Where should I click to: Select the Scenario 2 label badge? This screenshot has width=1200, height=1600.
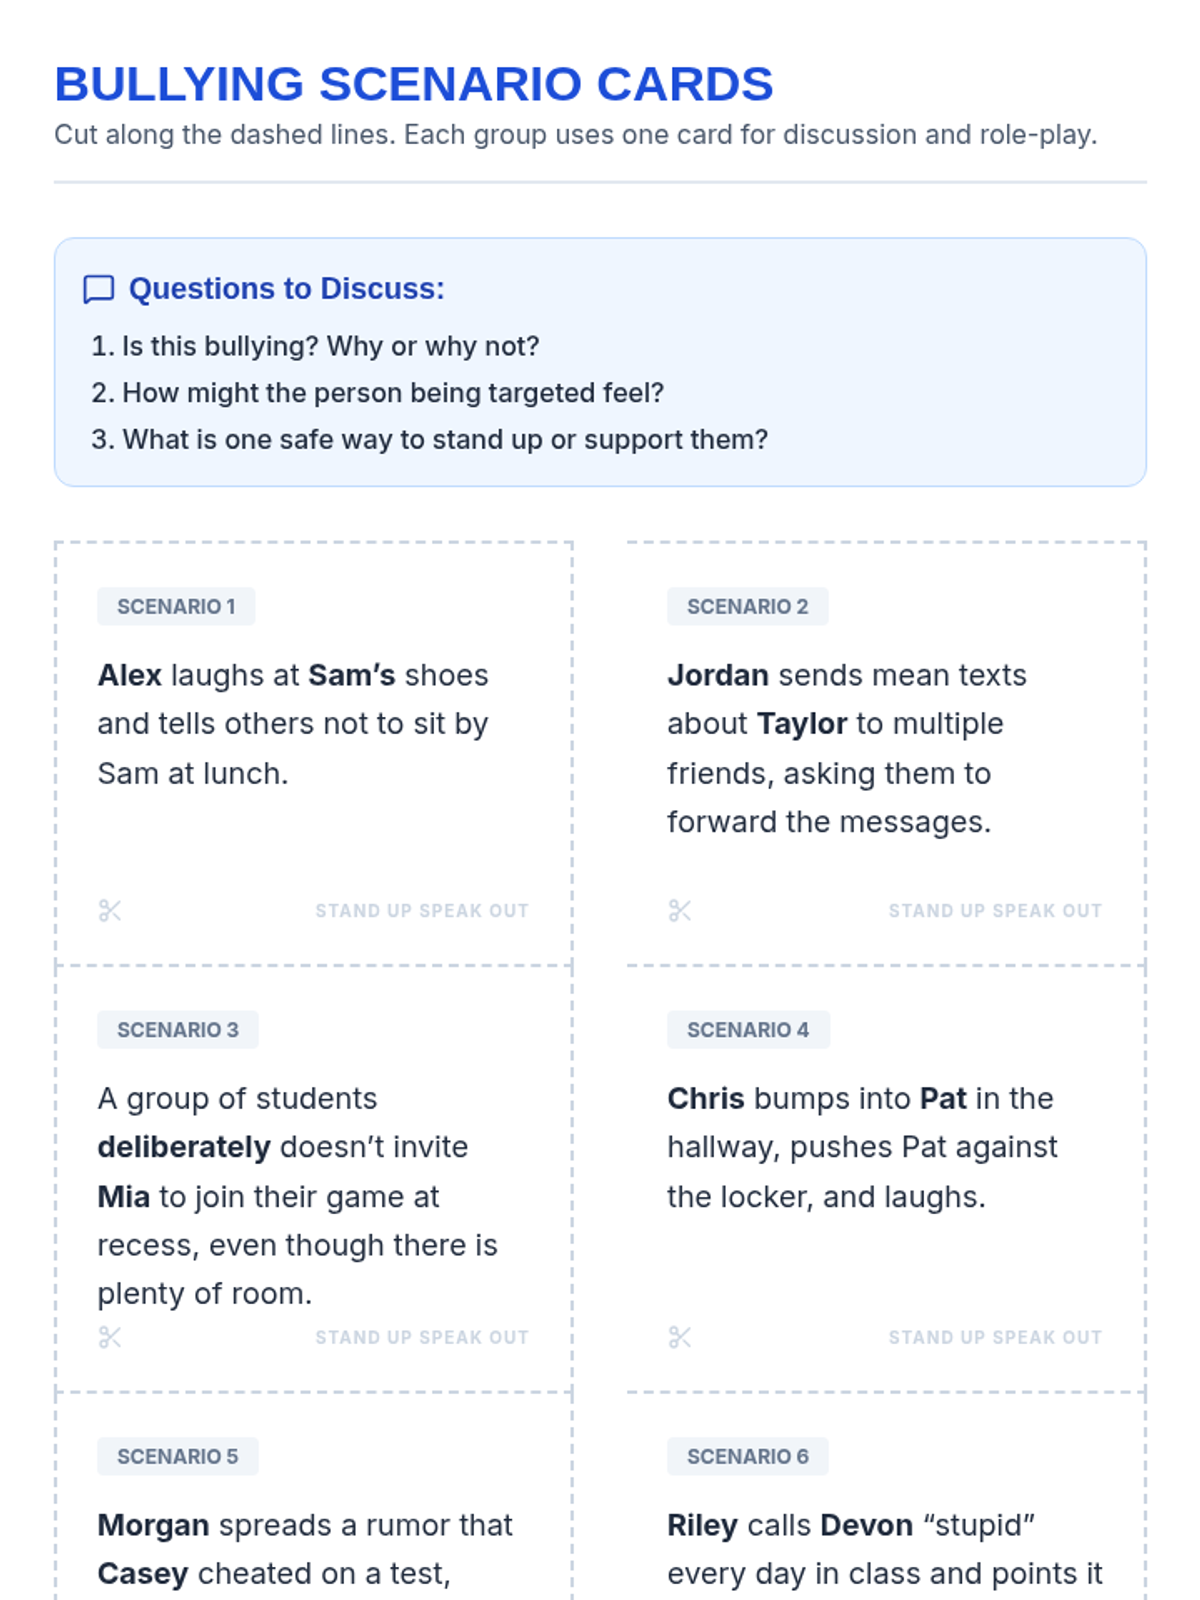[x=747, y=607]
